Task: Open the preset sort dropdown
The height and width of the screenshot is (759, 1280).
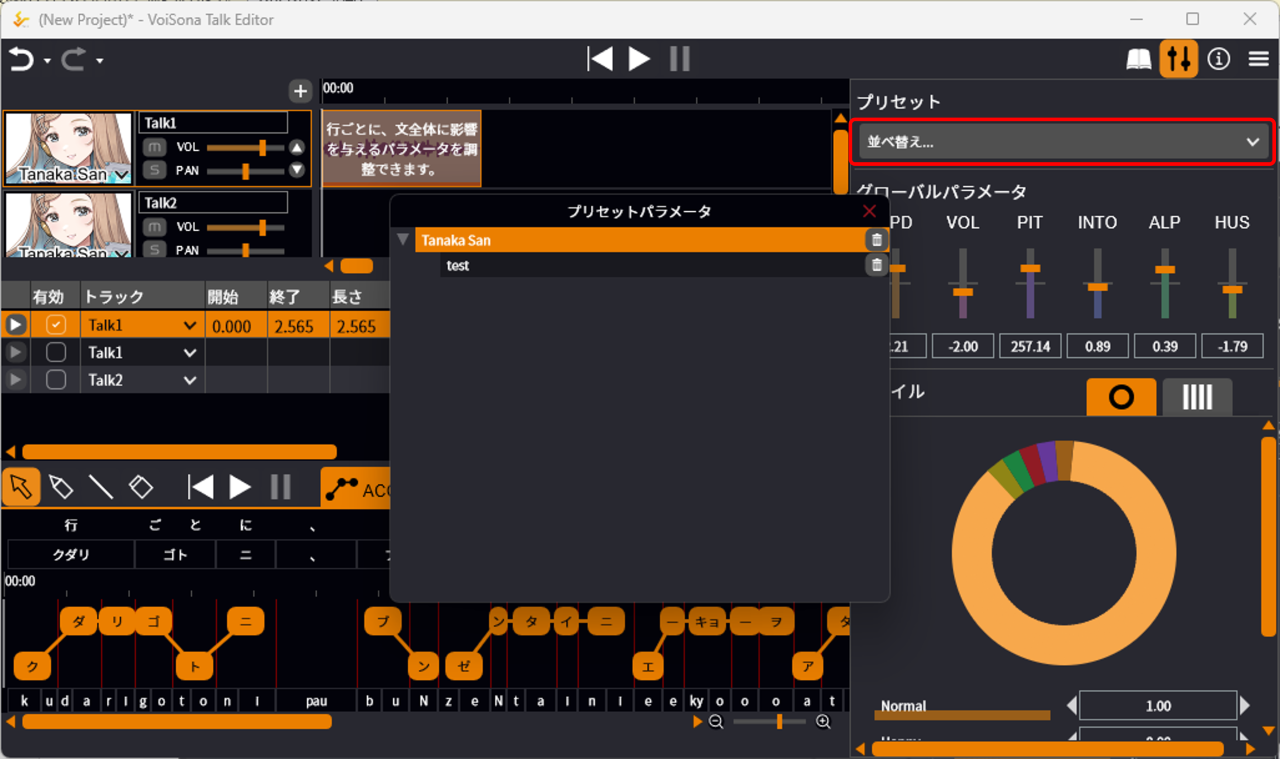Action: [1063, 142]
